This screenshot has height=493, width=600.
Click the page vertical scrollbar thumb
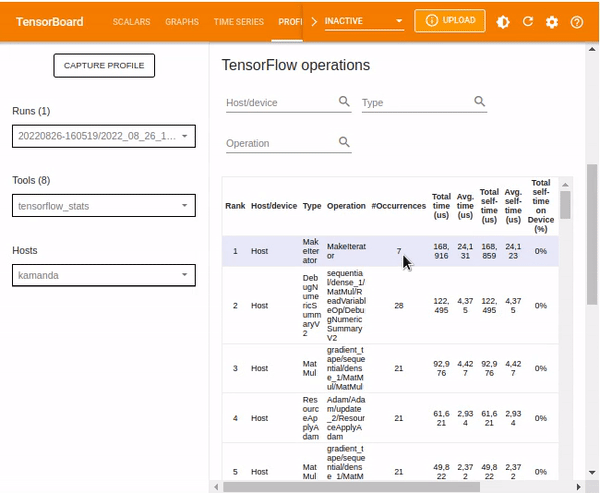pos(592,235)
